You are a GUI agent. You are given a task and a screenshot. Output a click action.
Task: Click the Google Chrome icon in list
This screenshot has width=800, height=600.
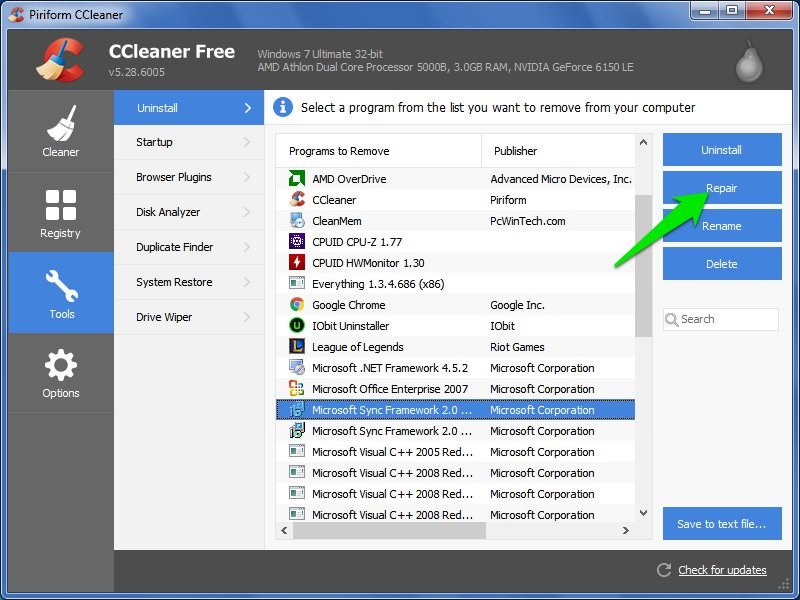[296, 305]
